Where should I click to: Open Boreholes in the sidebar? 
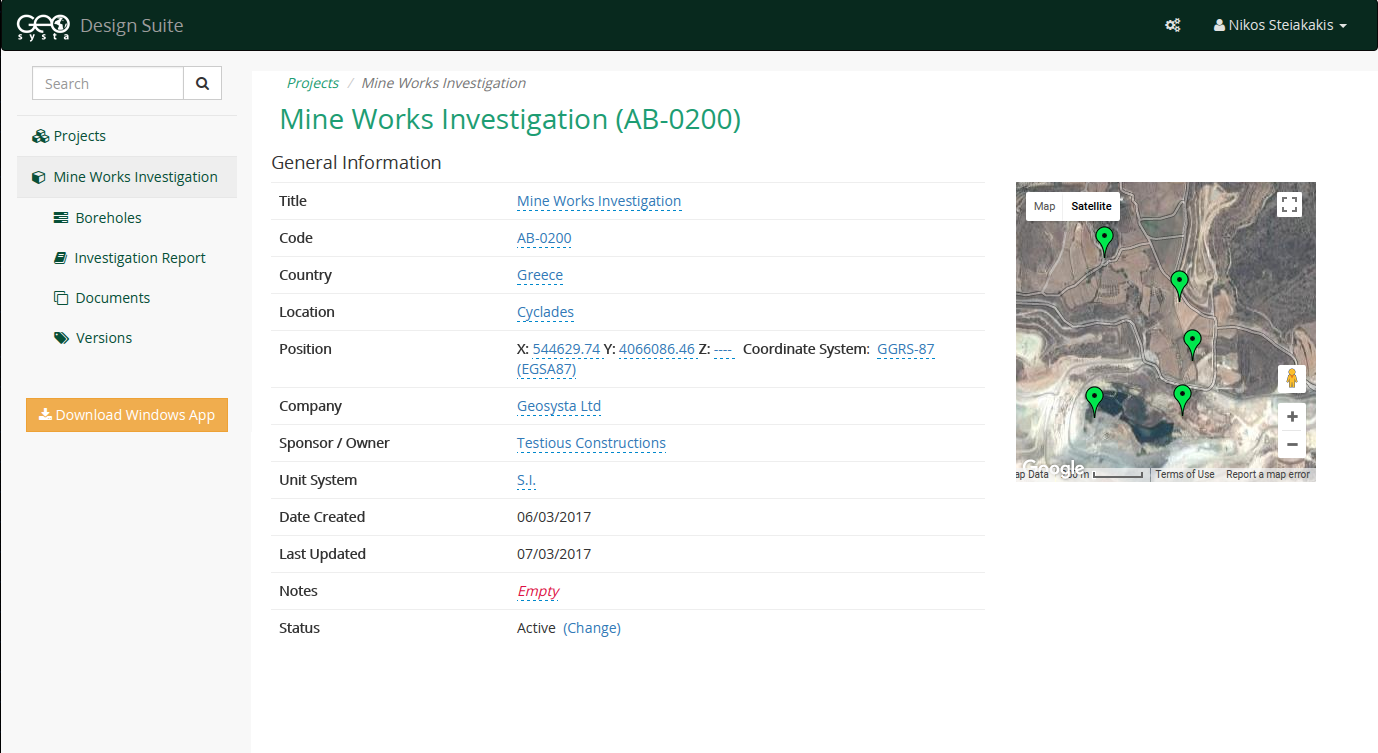coord(108,218)
